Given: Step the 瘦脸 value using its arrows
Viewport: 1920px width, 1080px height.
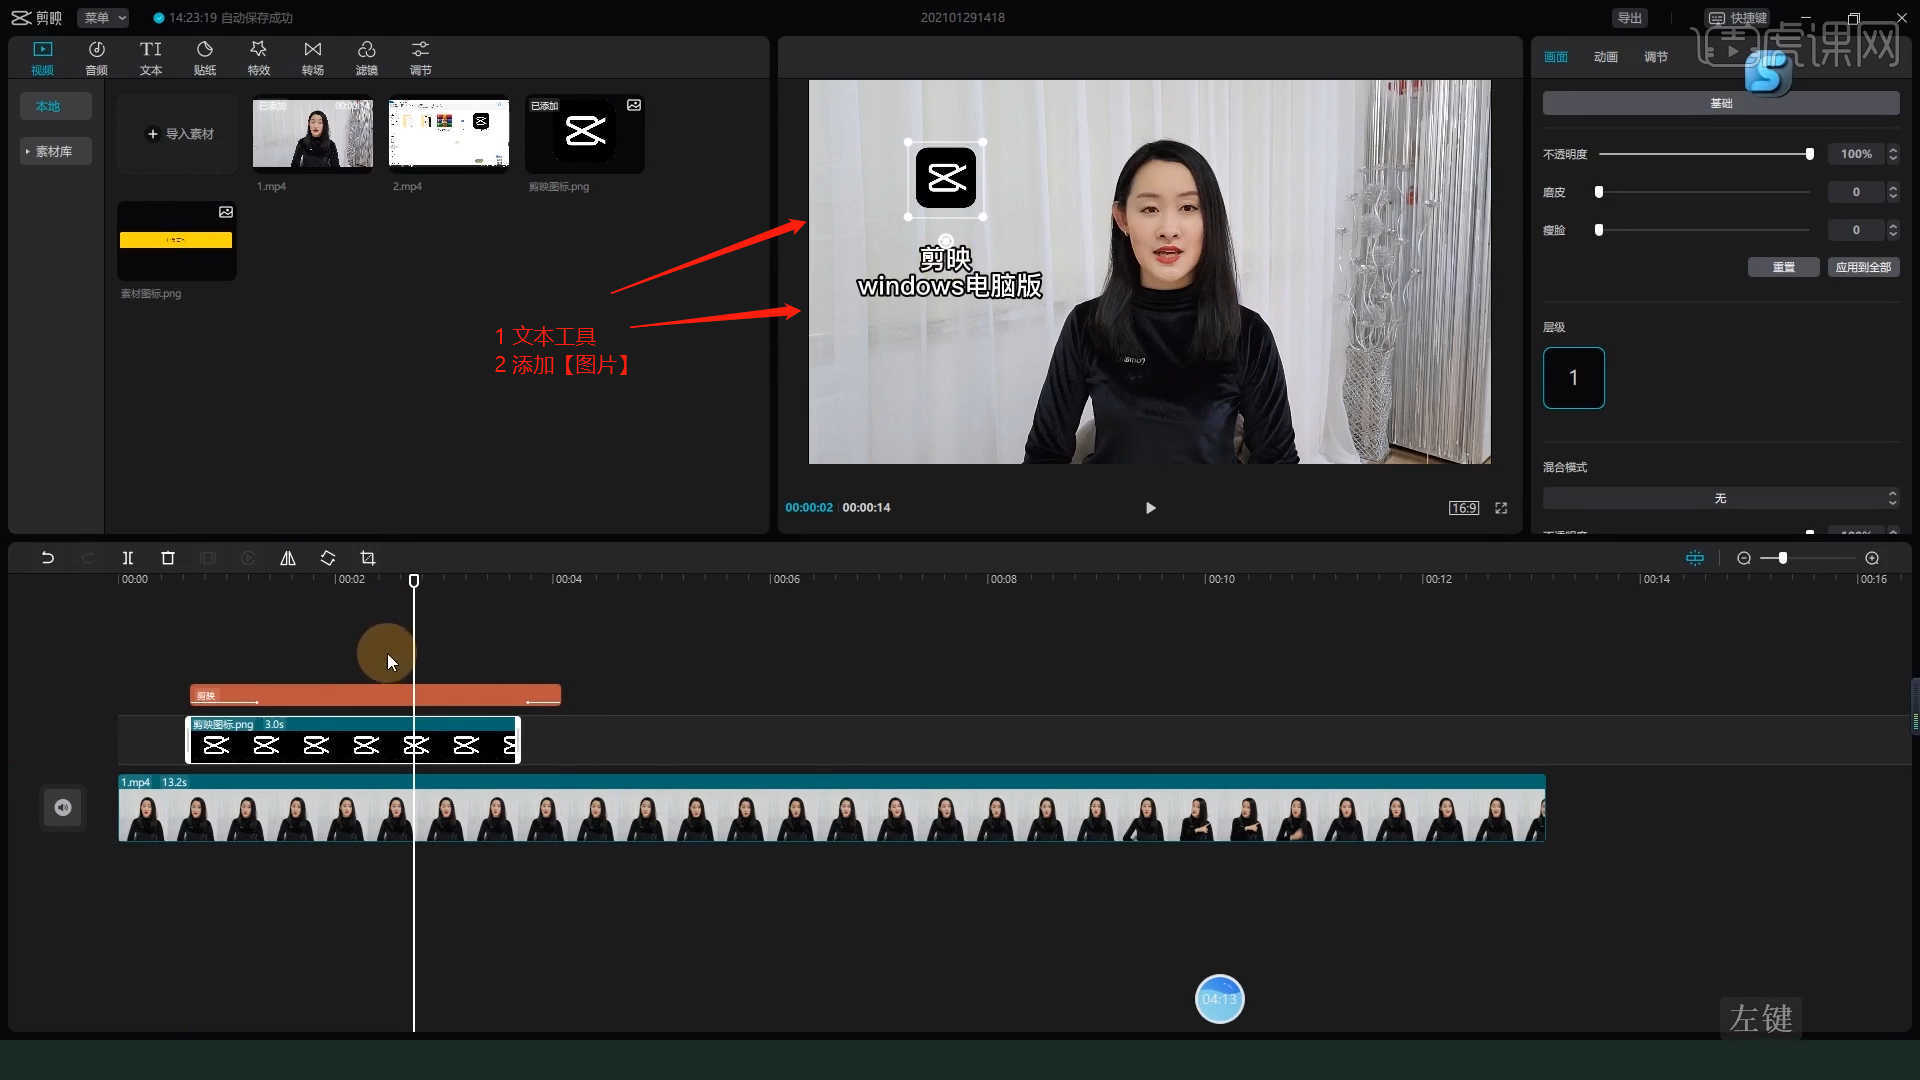Looking at the screenshot, I should point(1893,230).
